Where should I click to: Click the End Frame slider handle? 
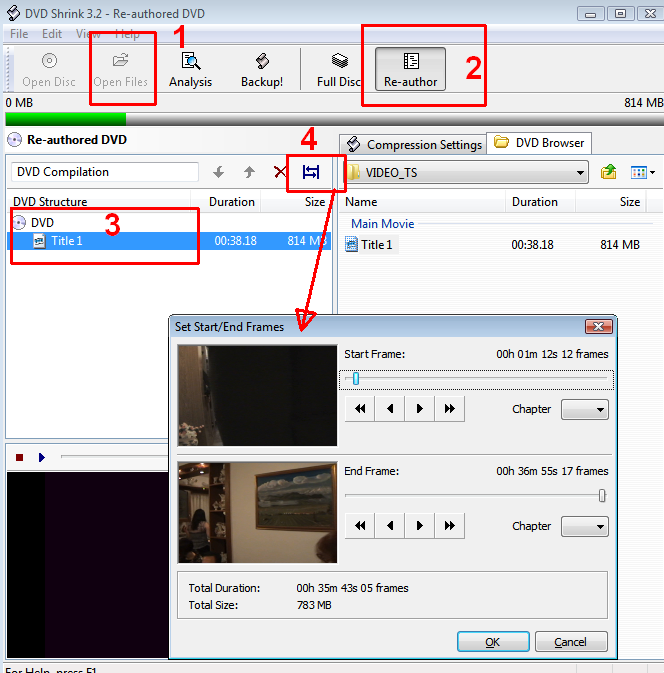(x=602, y=495)
